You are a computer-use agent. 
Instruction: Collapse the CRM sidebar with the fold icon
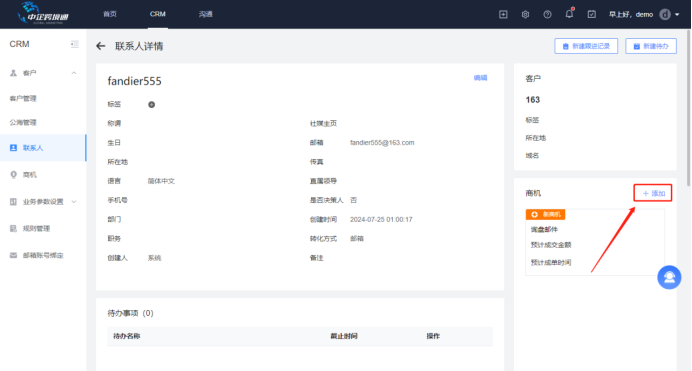click(x=75, y=44)
